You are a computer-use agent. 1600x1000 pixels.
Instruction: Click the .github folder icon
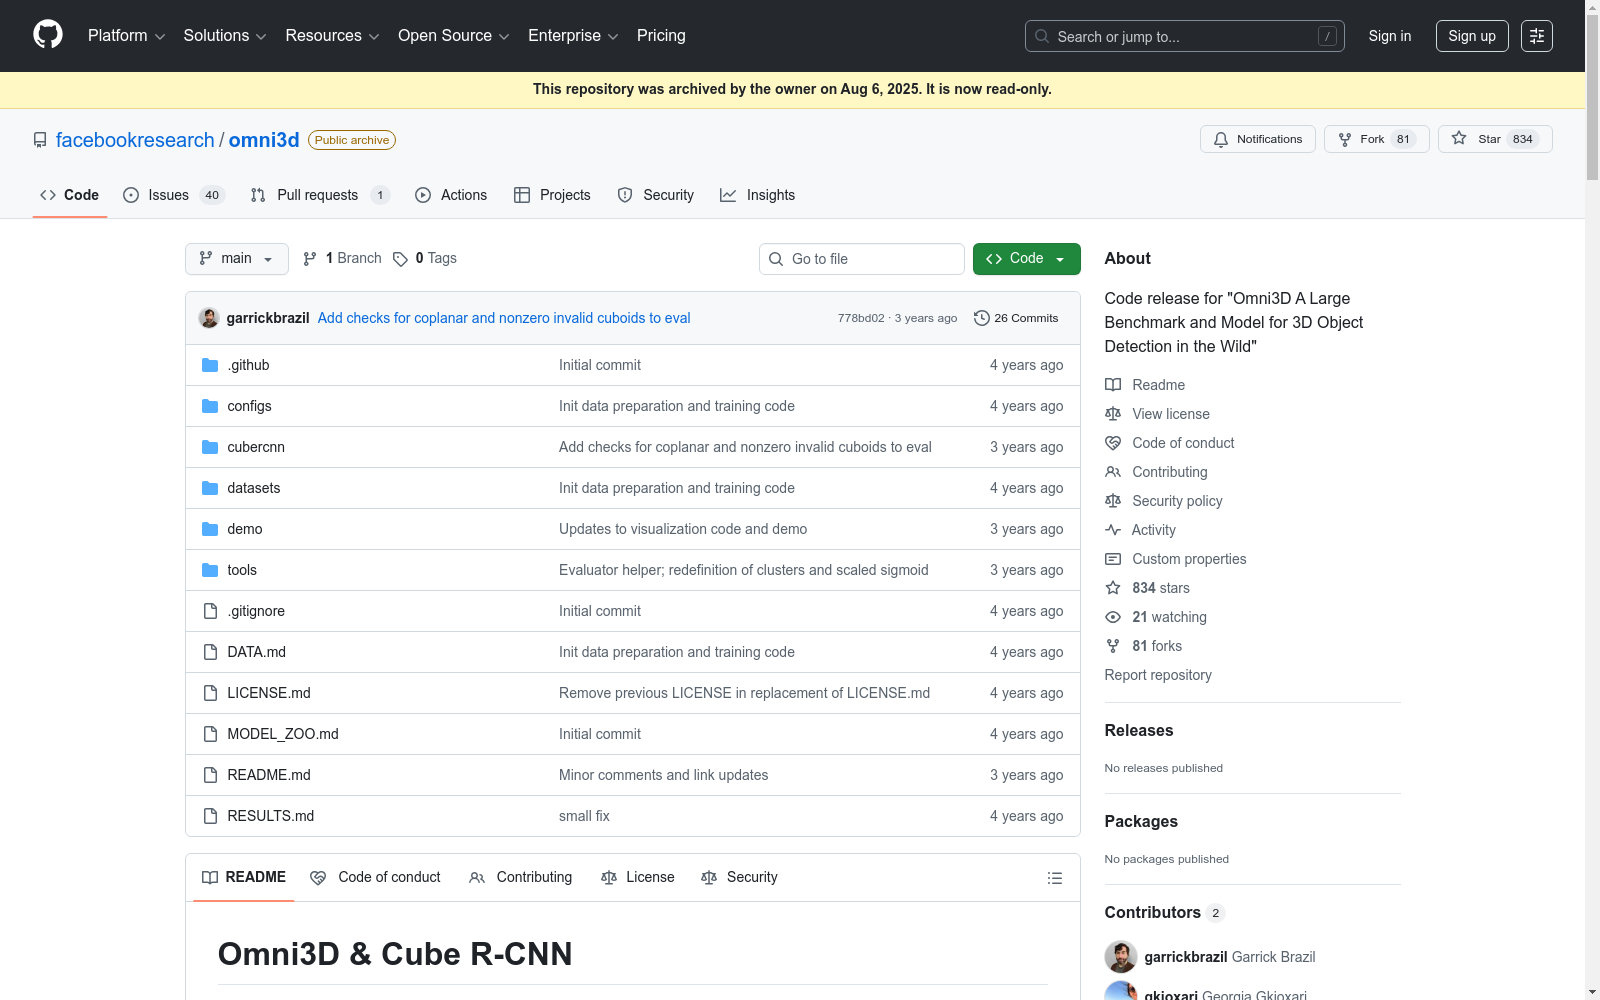[210, 365]
